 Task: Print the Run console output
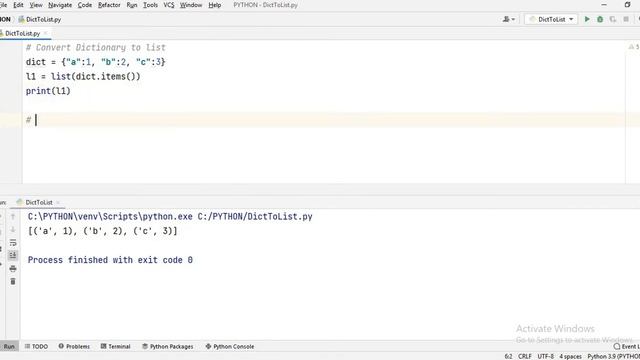point(13,269)
